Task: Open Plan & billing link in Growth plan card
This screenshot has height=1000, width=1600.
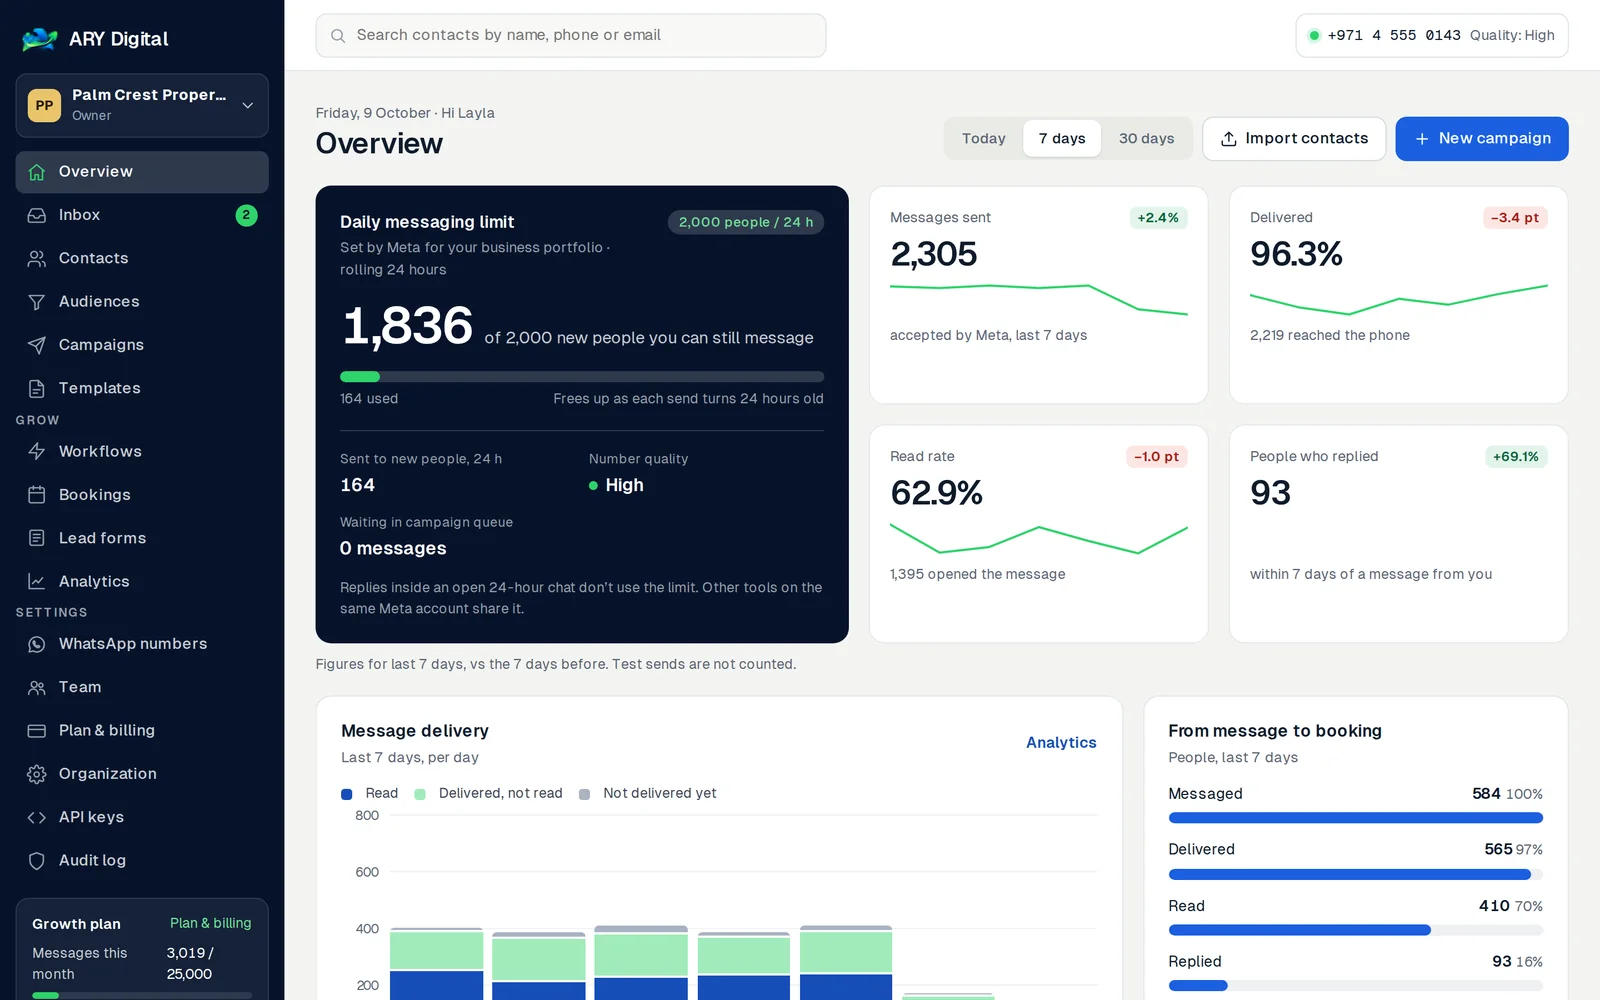Action: click(210, 923)
